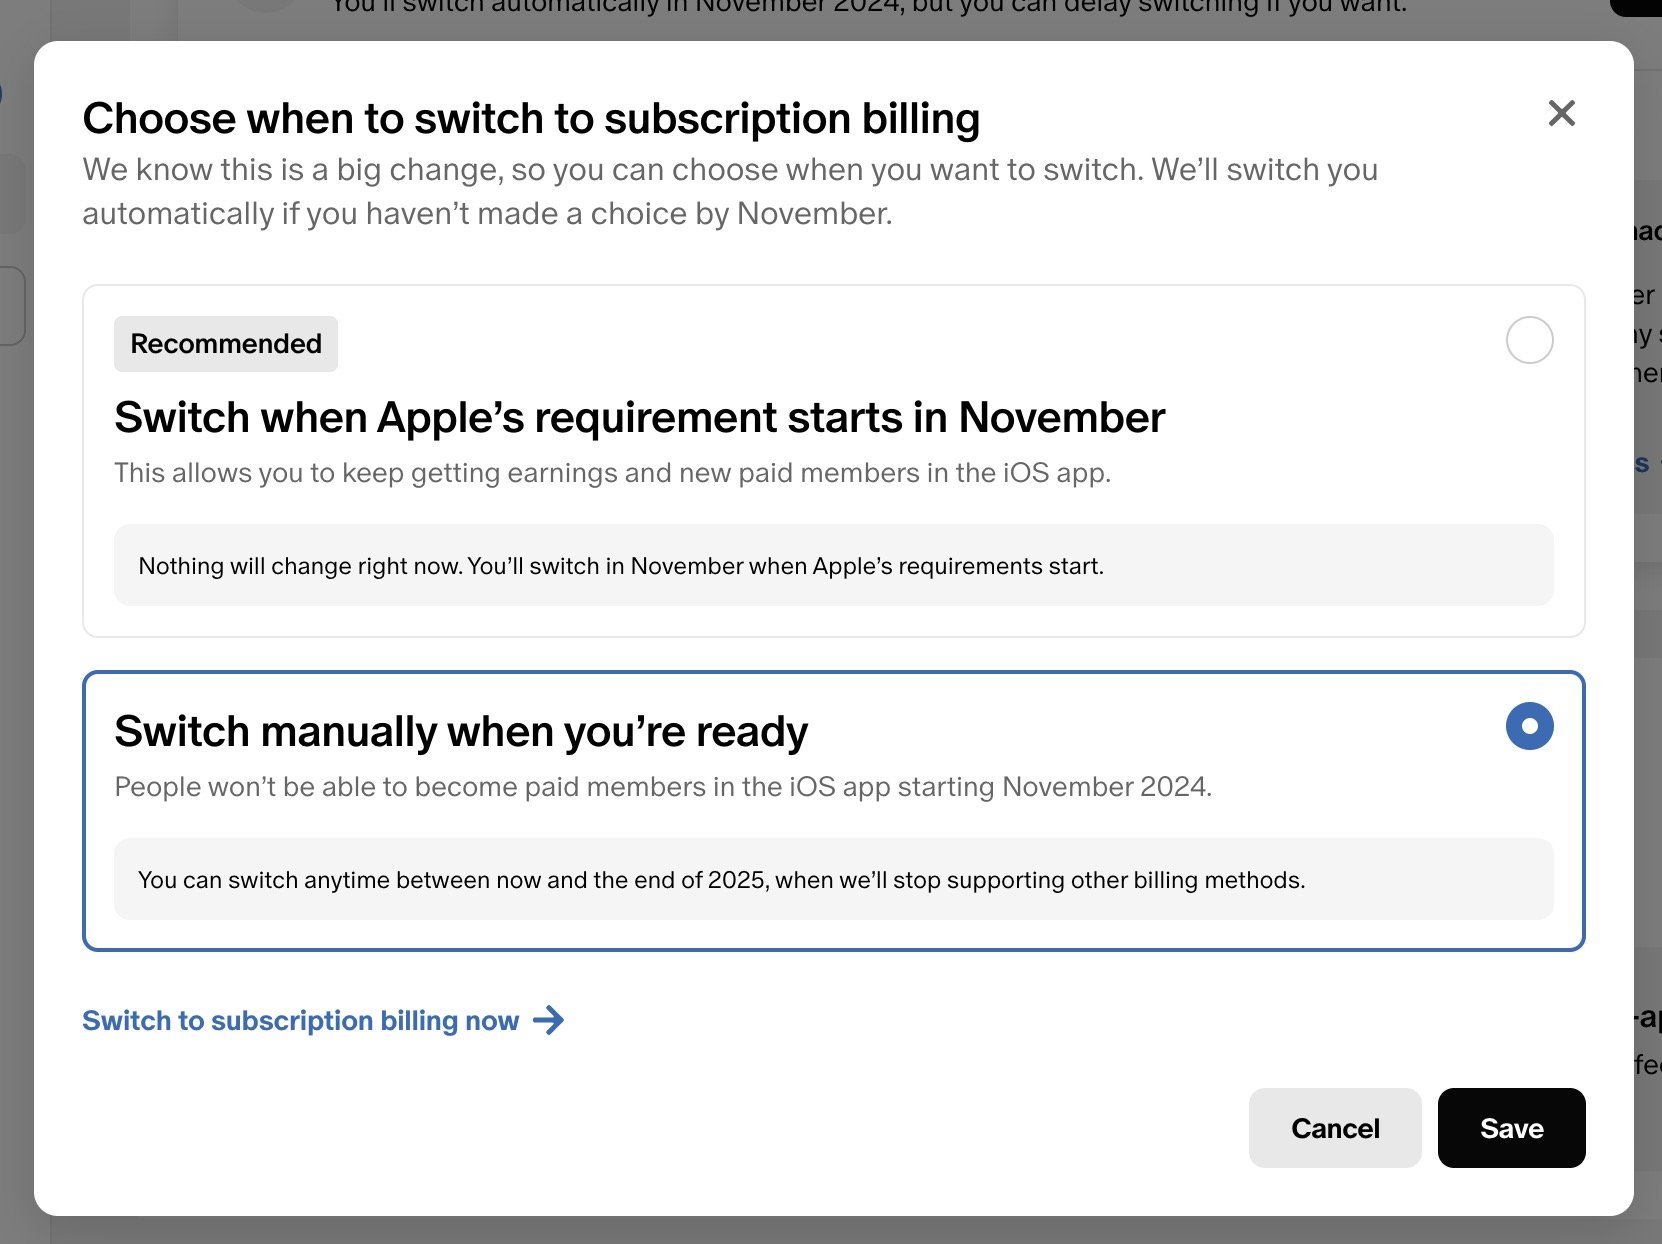Viewport: 1662px width, 1244px height.
Task: Click the 'People won't be able to become' text
Action: click(x=662, y=787)
